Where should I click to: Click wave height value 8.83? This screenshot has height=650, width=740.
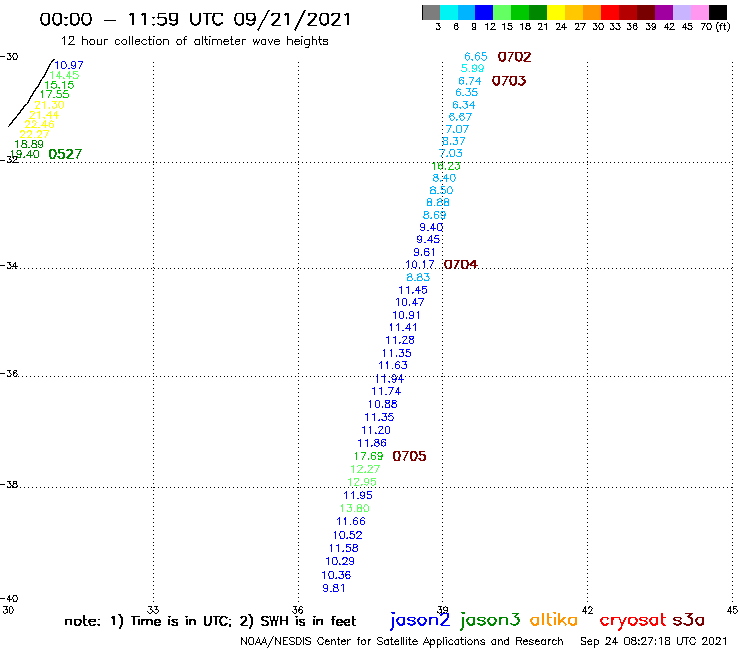click(x=418, y=277)
